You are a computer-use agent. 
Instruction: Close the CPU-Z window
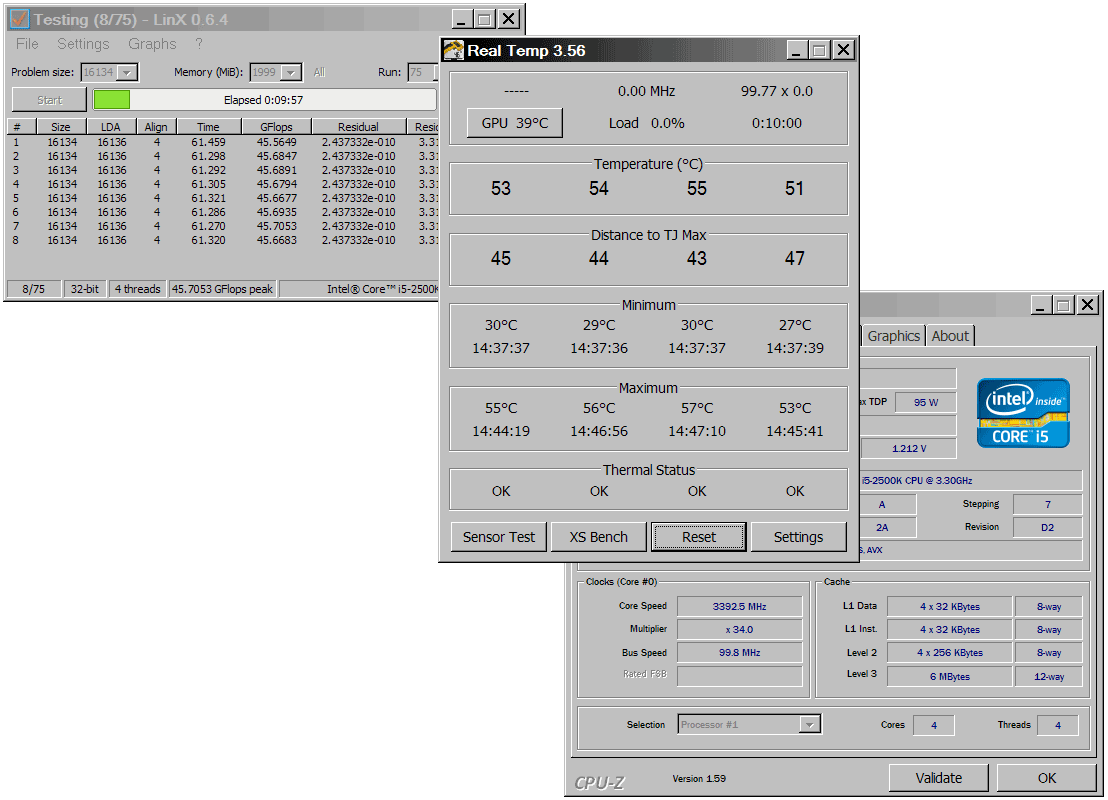tap(1088, 305)
